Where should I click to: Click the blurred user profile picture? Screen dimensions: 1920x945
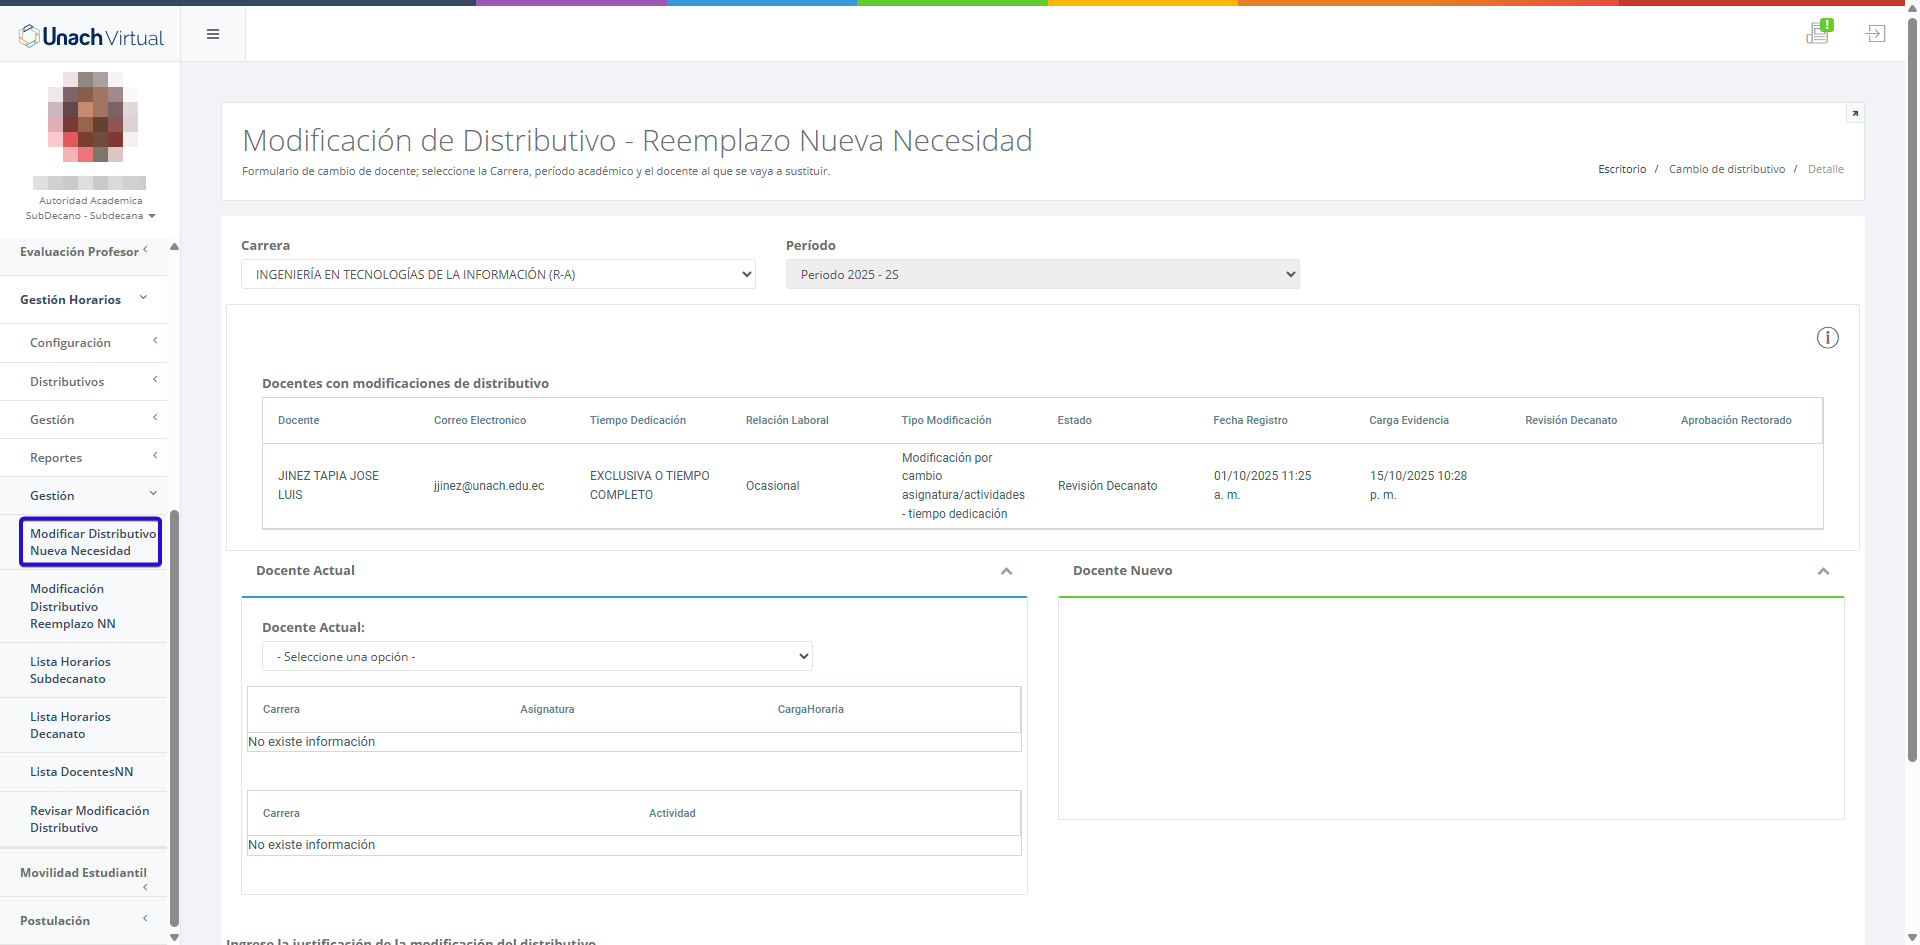point(92,117)
